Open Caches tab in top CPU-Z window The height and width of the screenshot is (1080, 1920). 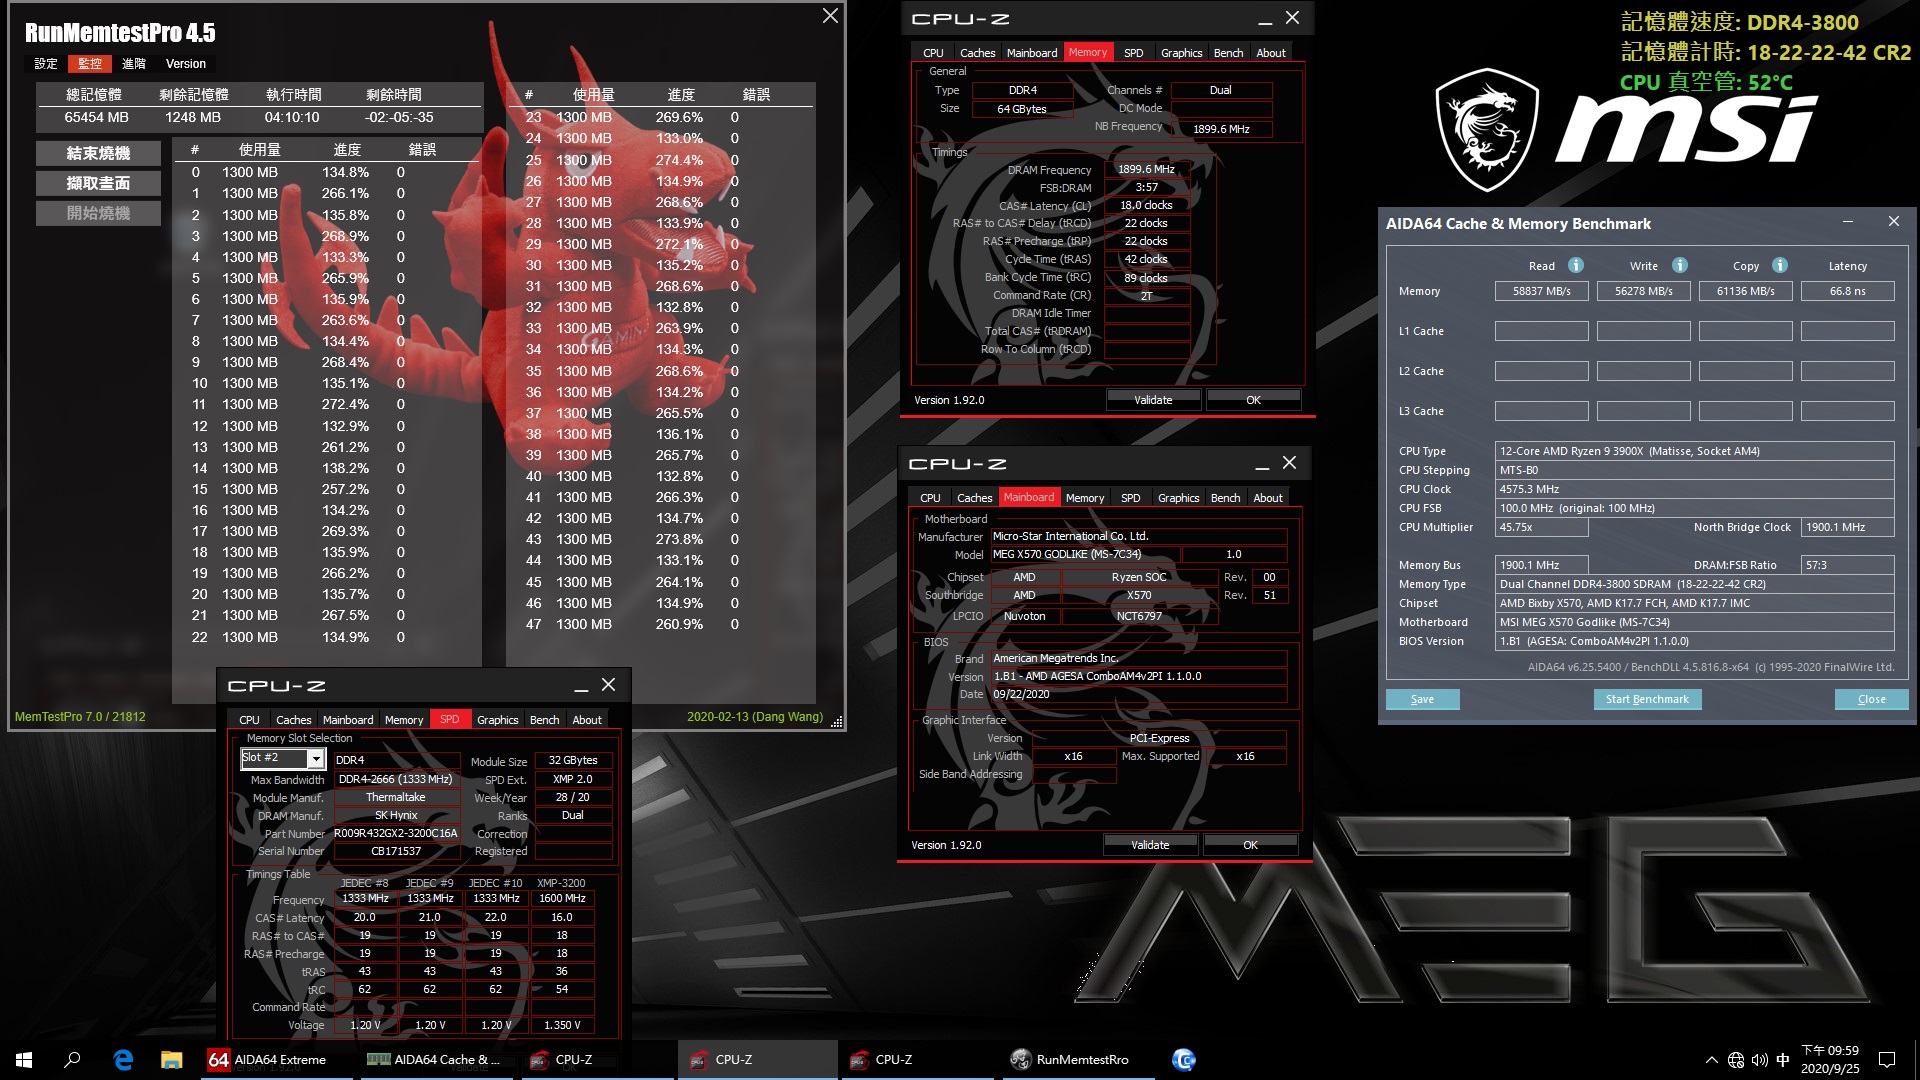[x=977, y=53]
